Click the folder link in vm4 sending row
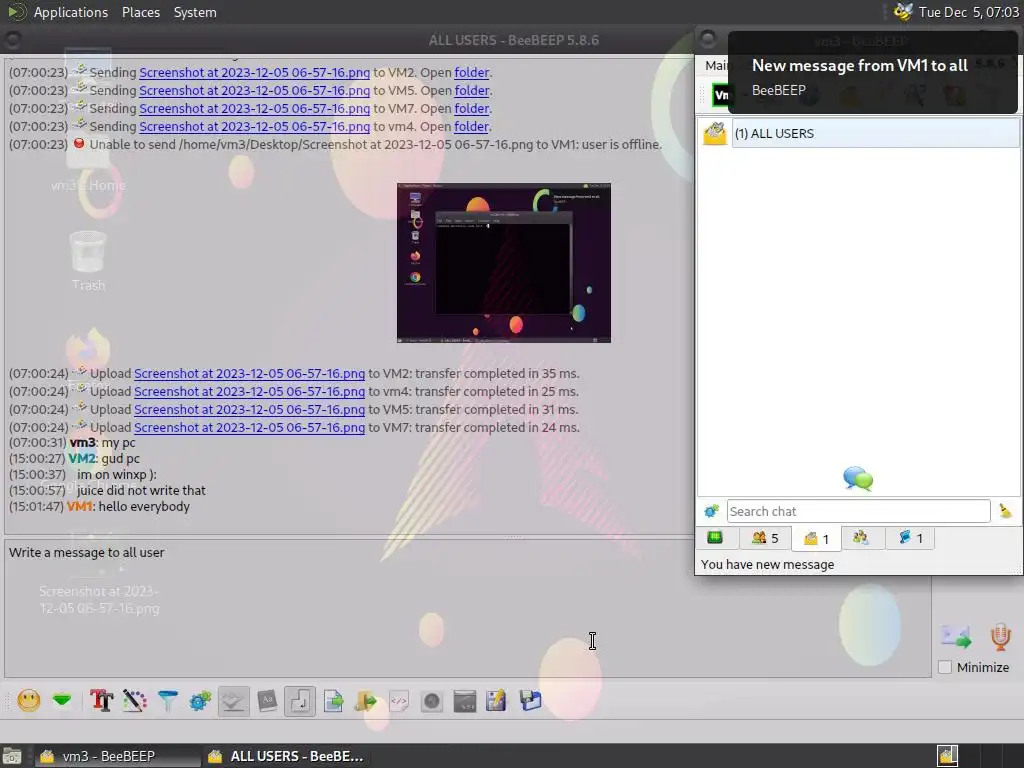1024x768 pixels. click(x=472, y=126)
